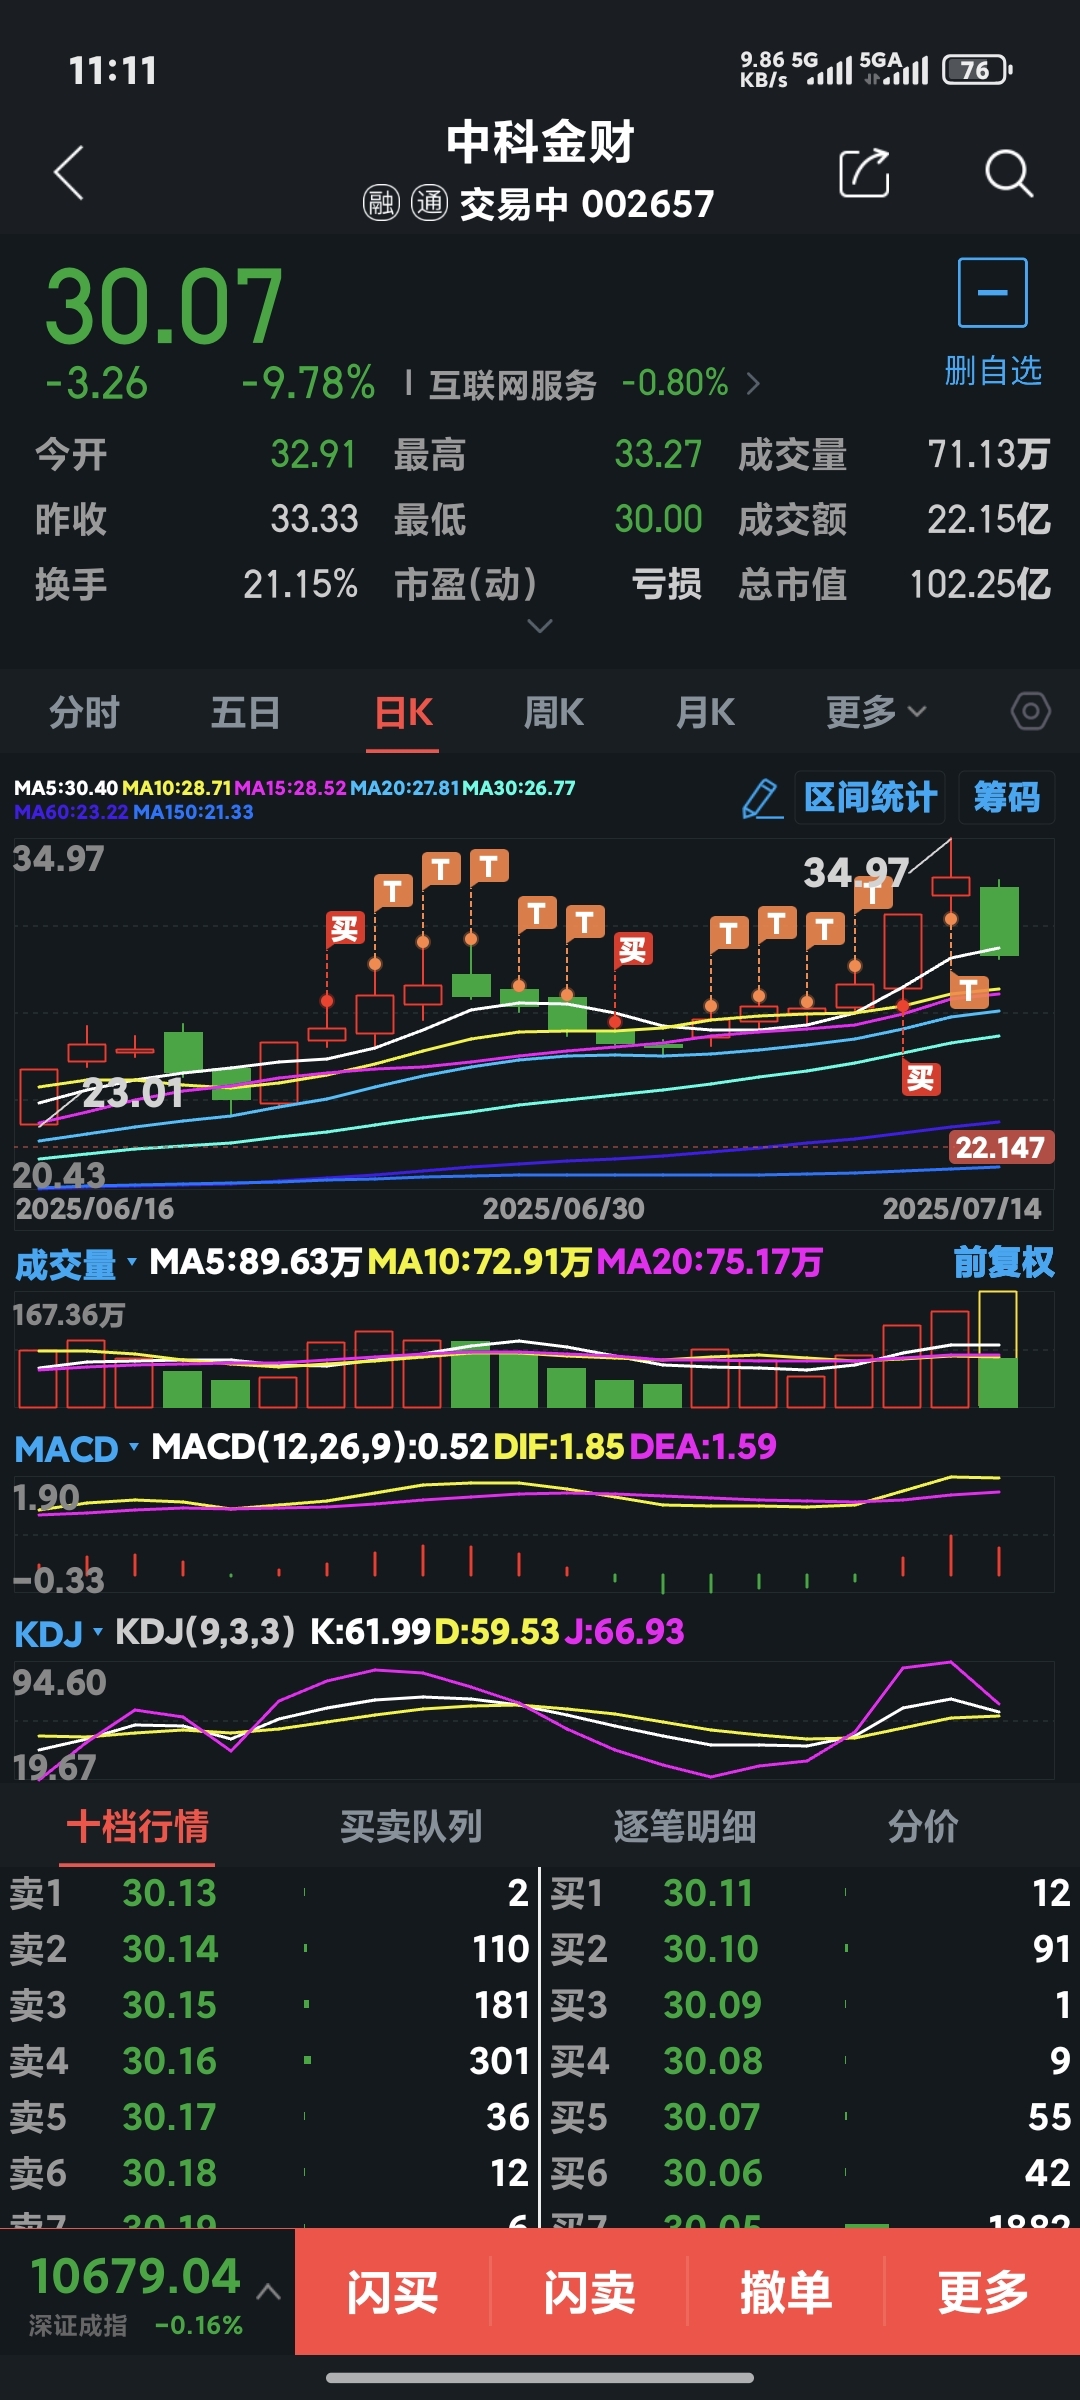This screenshot has width=1080, height=2400.
Task: Tap the 买6 price 30.06
Action: (x=713, y=2173)
